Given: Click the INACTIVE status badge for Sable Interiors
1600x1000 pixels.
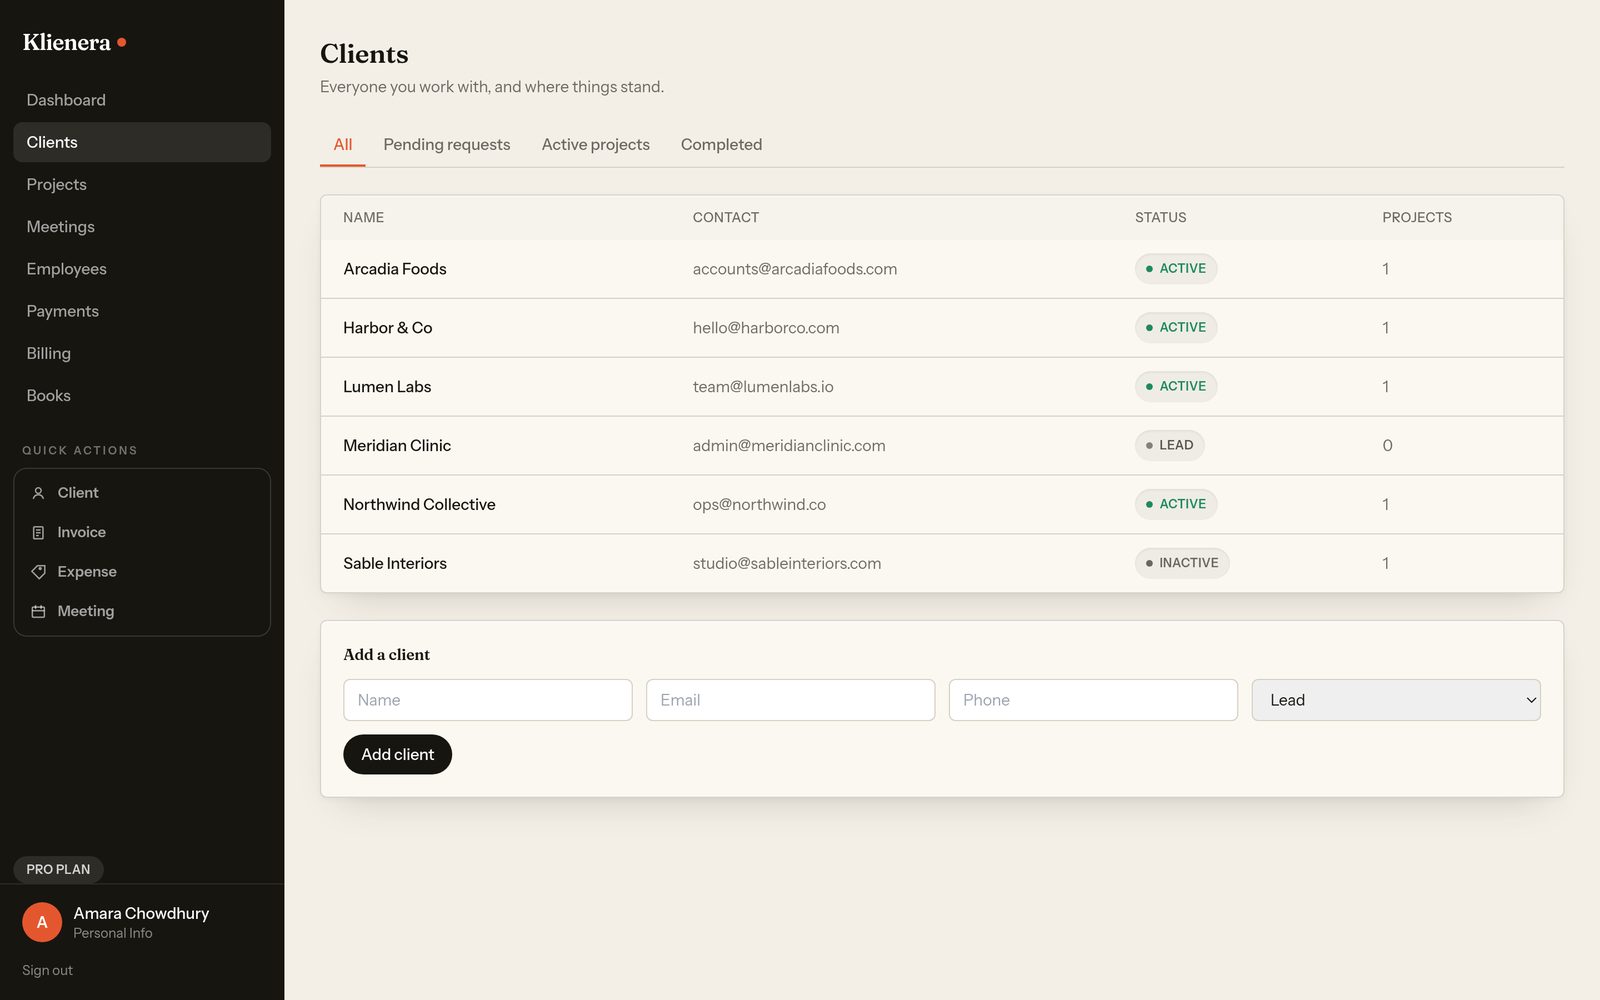Looking at the screenshot, I should click(1182, 563).
